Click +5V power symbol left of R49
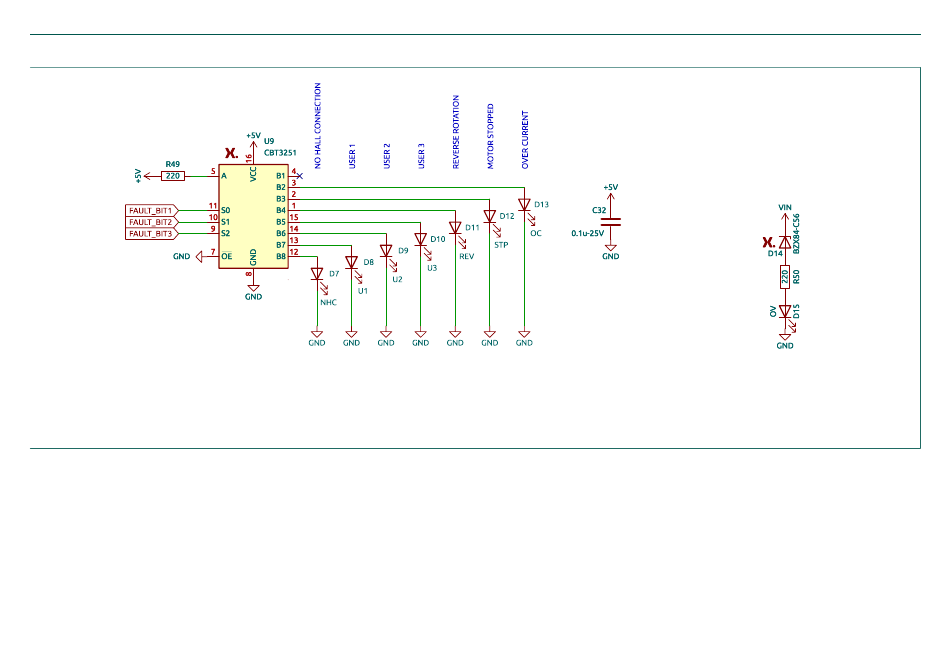This screenshot has width=950, height=655. point(143,176)
